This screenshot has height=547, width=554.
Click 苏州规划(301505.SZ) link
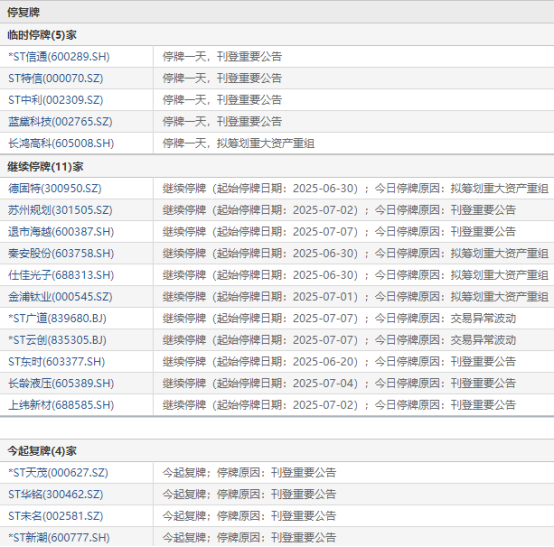(60, 210)
